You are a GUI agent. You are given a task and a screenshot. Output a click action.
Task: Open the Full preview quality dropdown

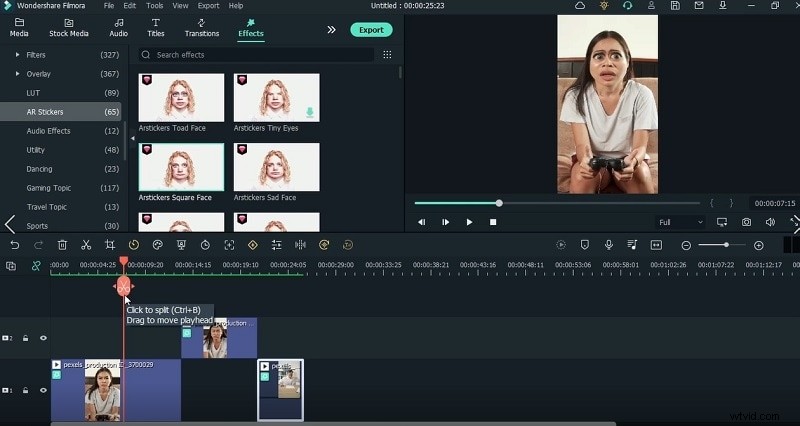tap(681, 222)
